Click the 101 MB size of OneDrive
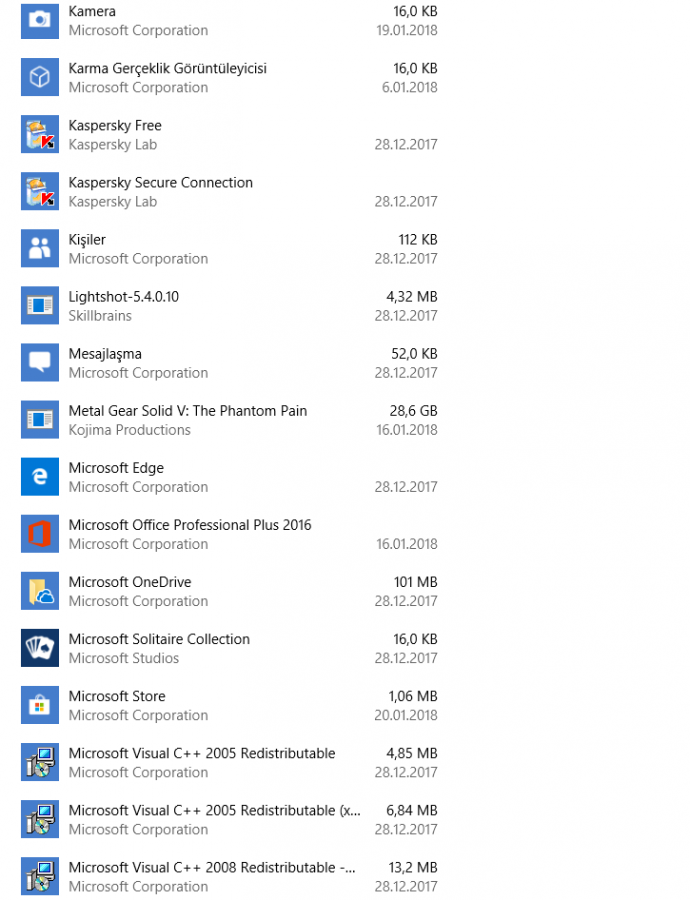The height and width of the screenshot is (900, 690). pos(416,582)
